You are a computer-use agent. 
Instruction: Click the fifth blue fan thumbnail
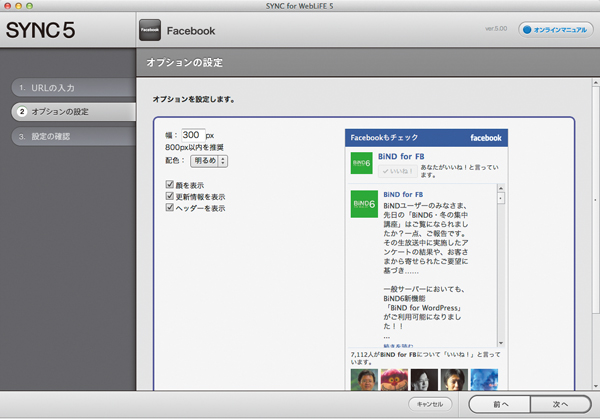(484, 380)
